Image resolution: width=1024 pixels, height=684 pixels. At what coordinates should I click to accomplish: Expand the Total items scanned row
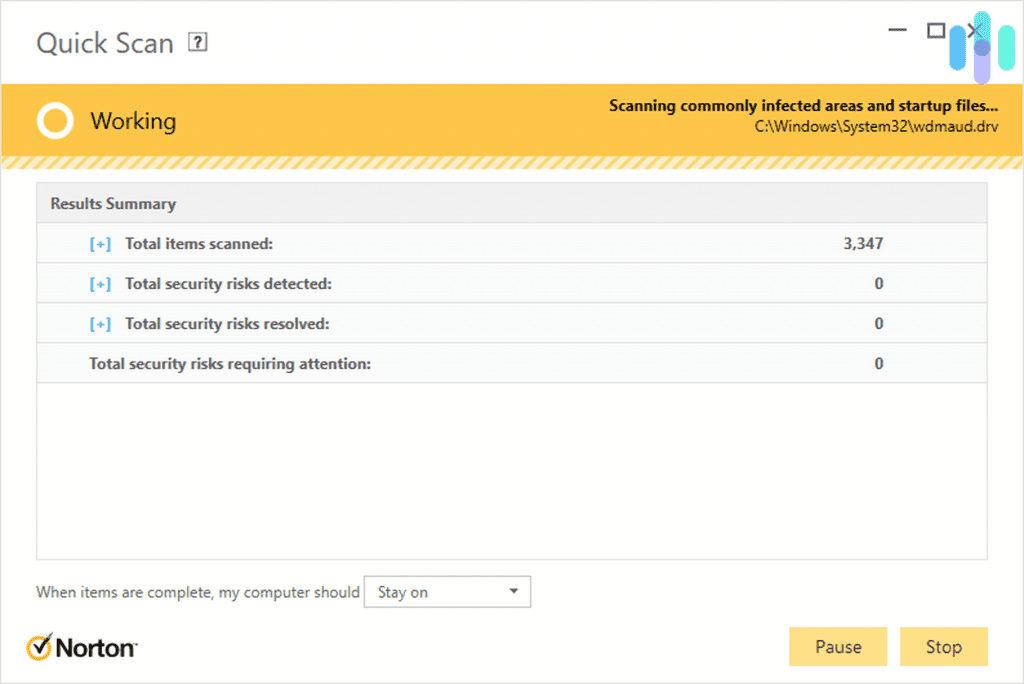point(100,244)
